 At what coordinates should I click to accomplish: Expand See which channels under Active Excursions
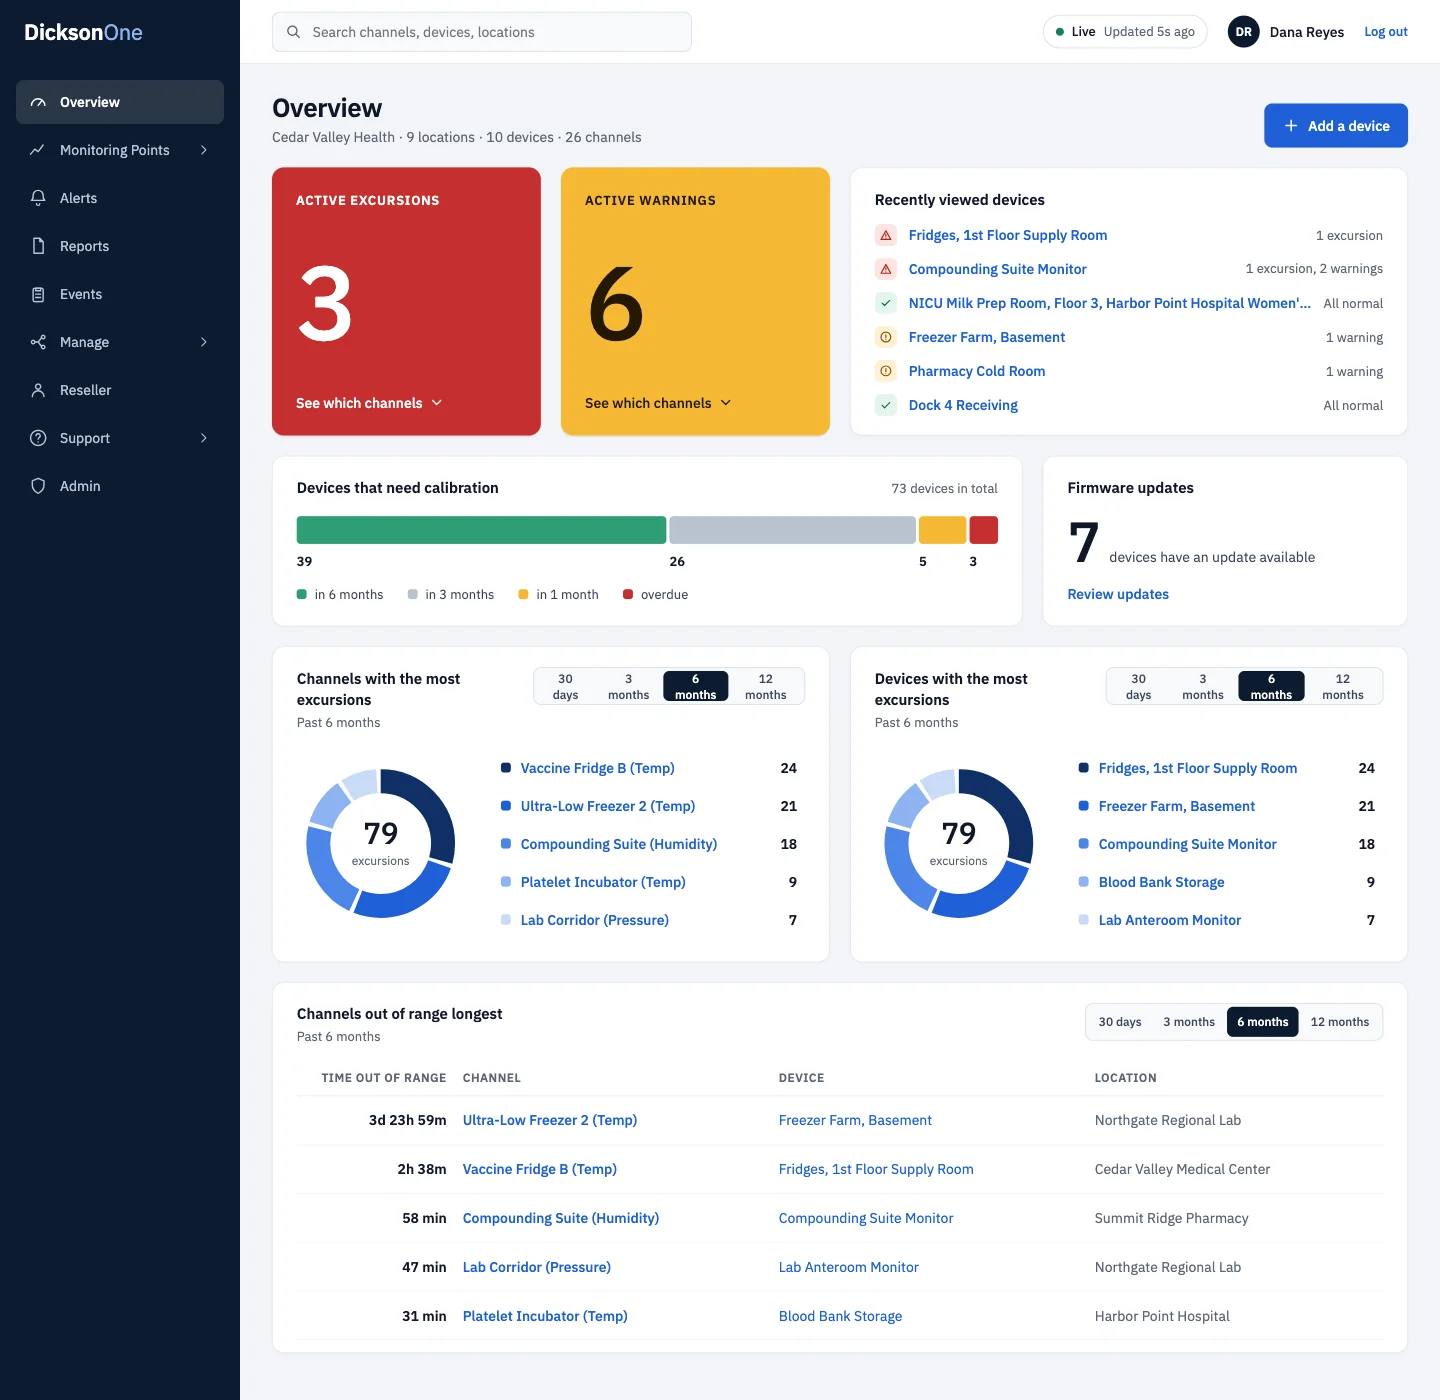[x=369, y=403]
